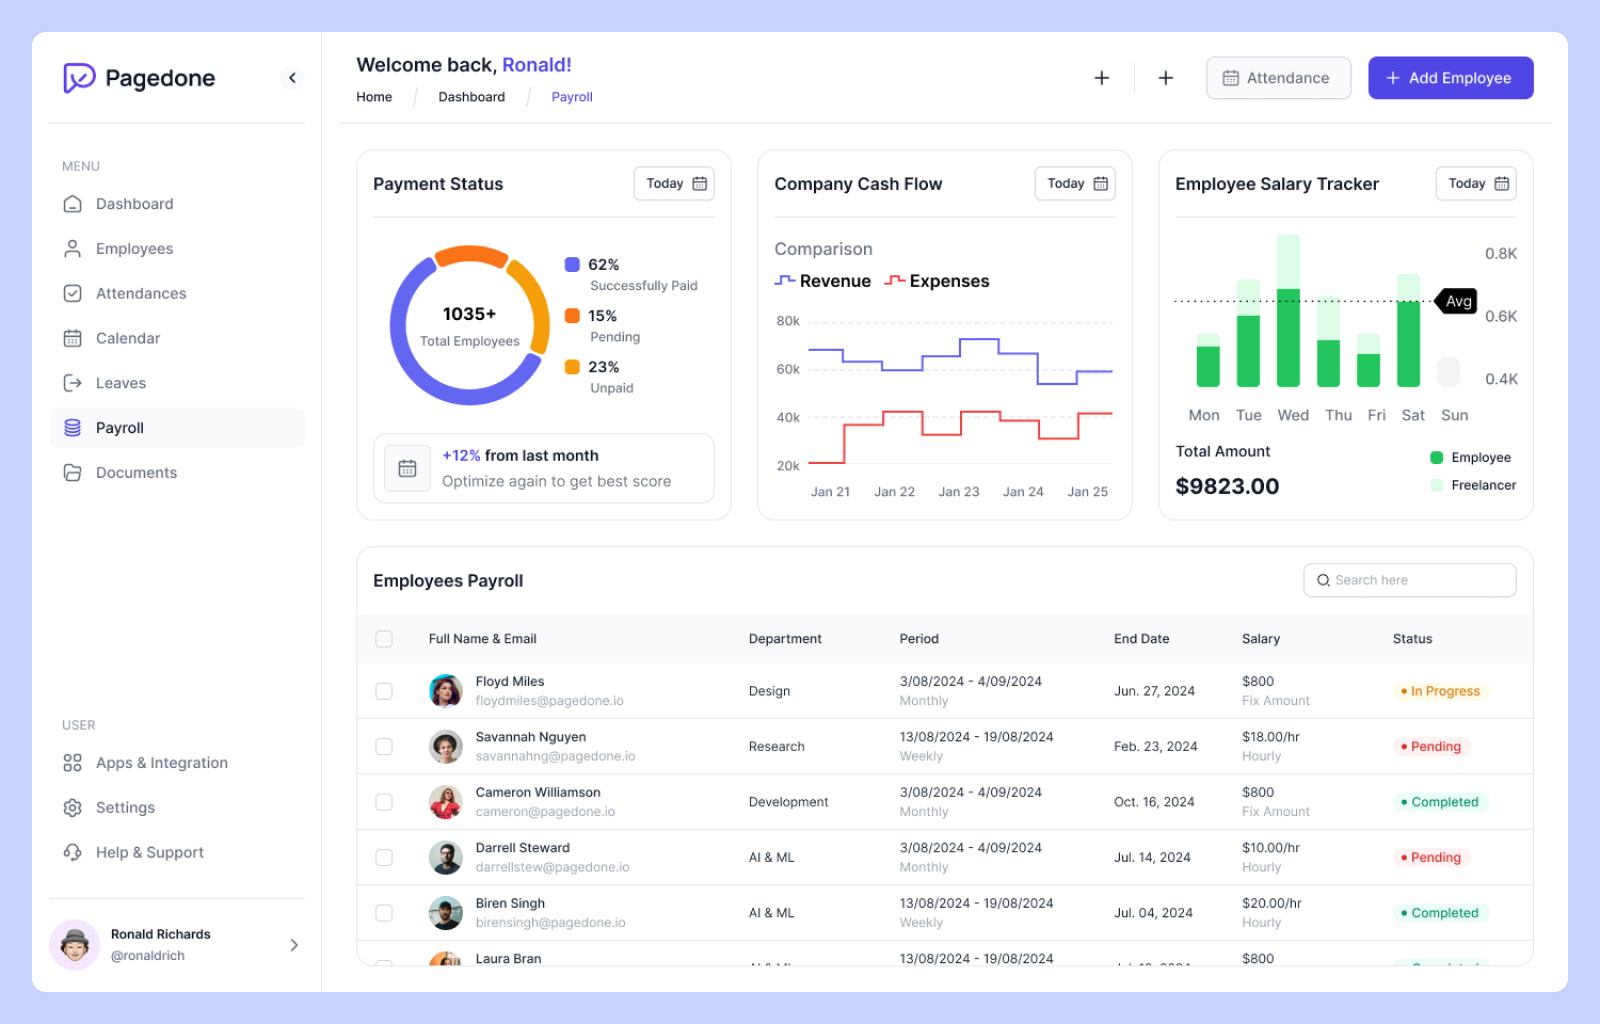
Task: Collapse sidebar with the left chevron
Action: click(292, 78)
